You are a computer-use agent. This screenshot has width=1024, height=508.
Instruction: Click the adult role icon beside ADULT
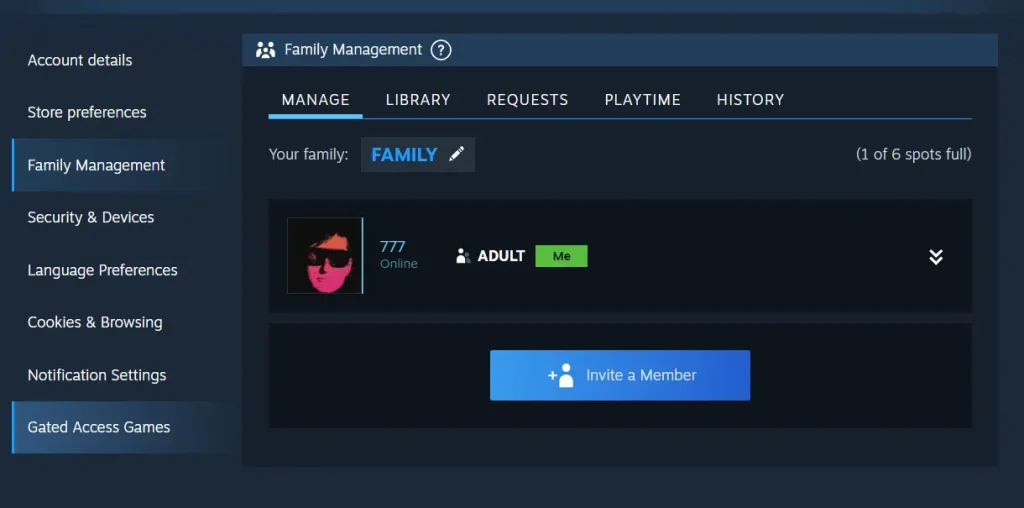click(463, 256)
